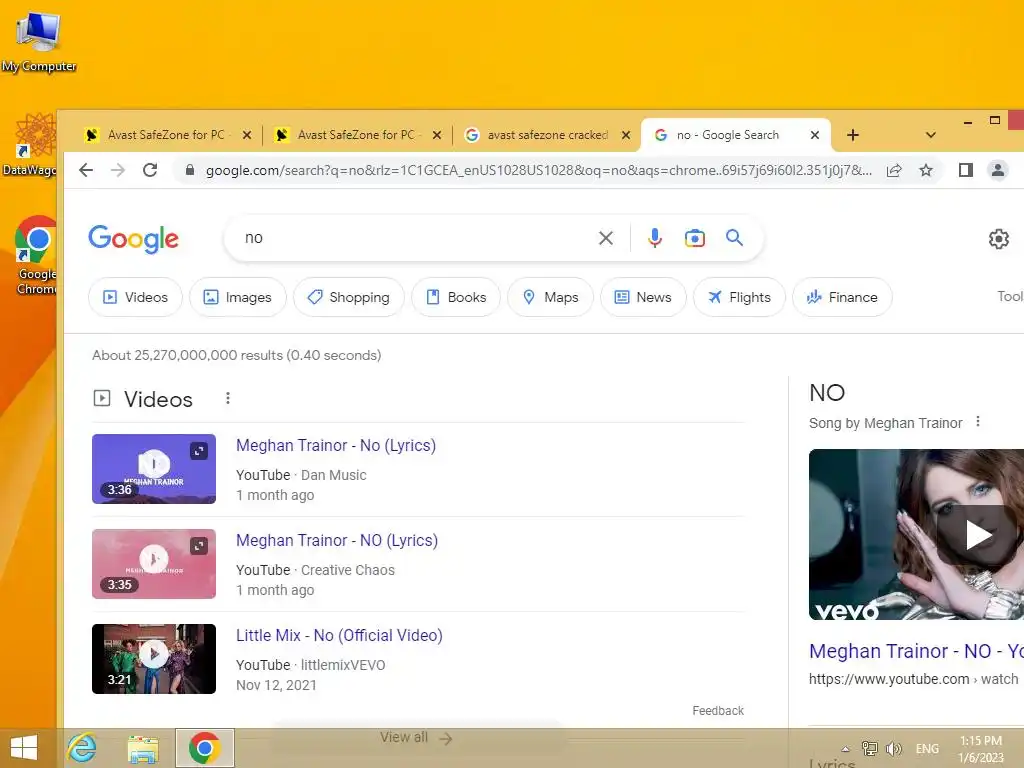Switch the ENG input language indicator

tap(927, 748)
